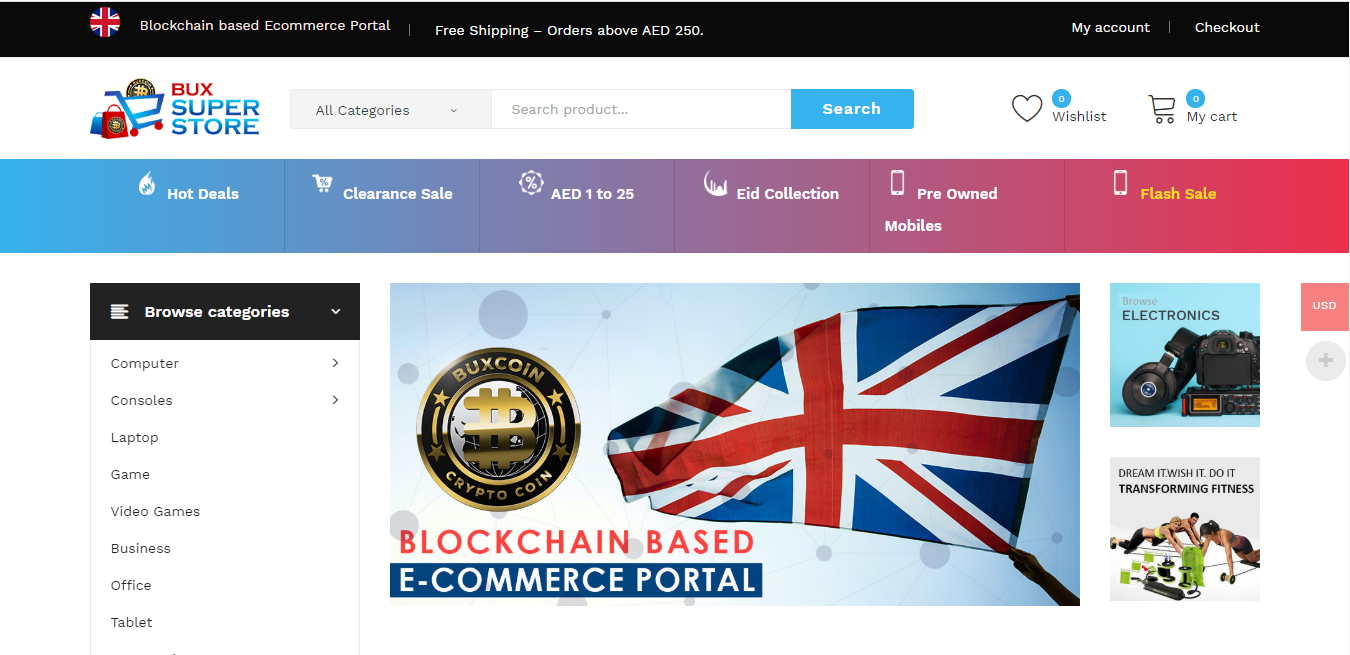Click the Search product input field
This screenshot has height=655, width=1350.
point(641,110)
